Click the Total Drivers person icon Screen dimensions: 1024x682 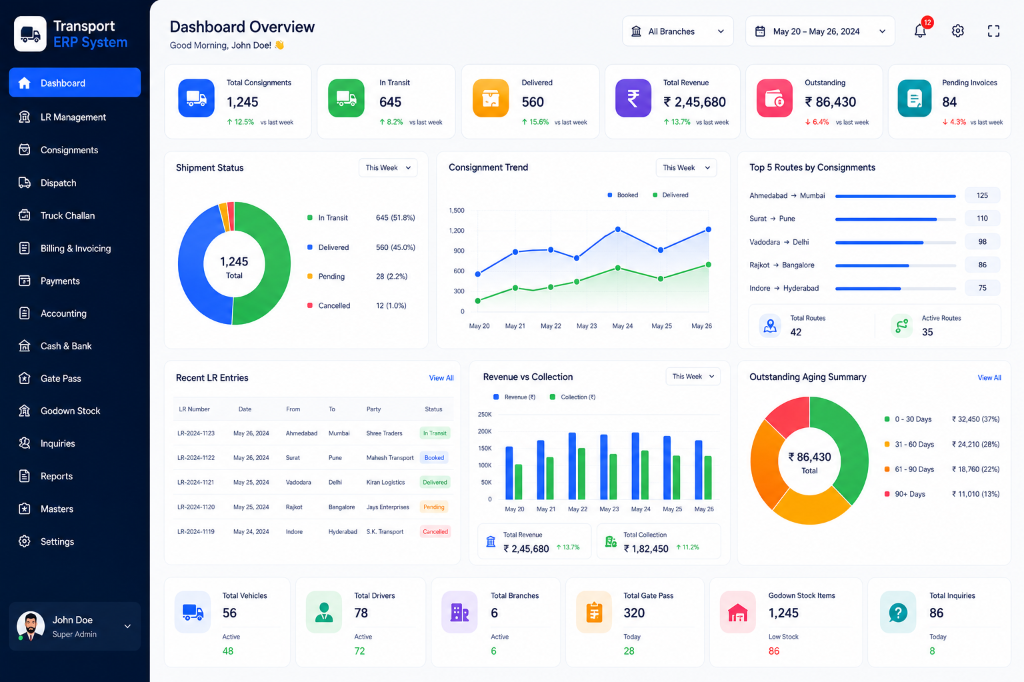pos(324,612)
